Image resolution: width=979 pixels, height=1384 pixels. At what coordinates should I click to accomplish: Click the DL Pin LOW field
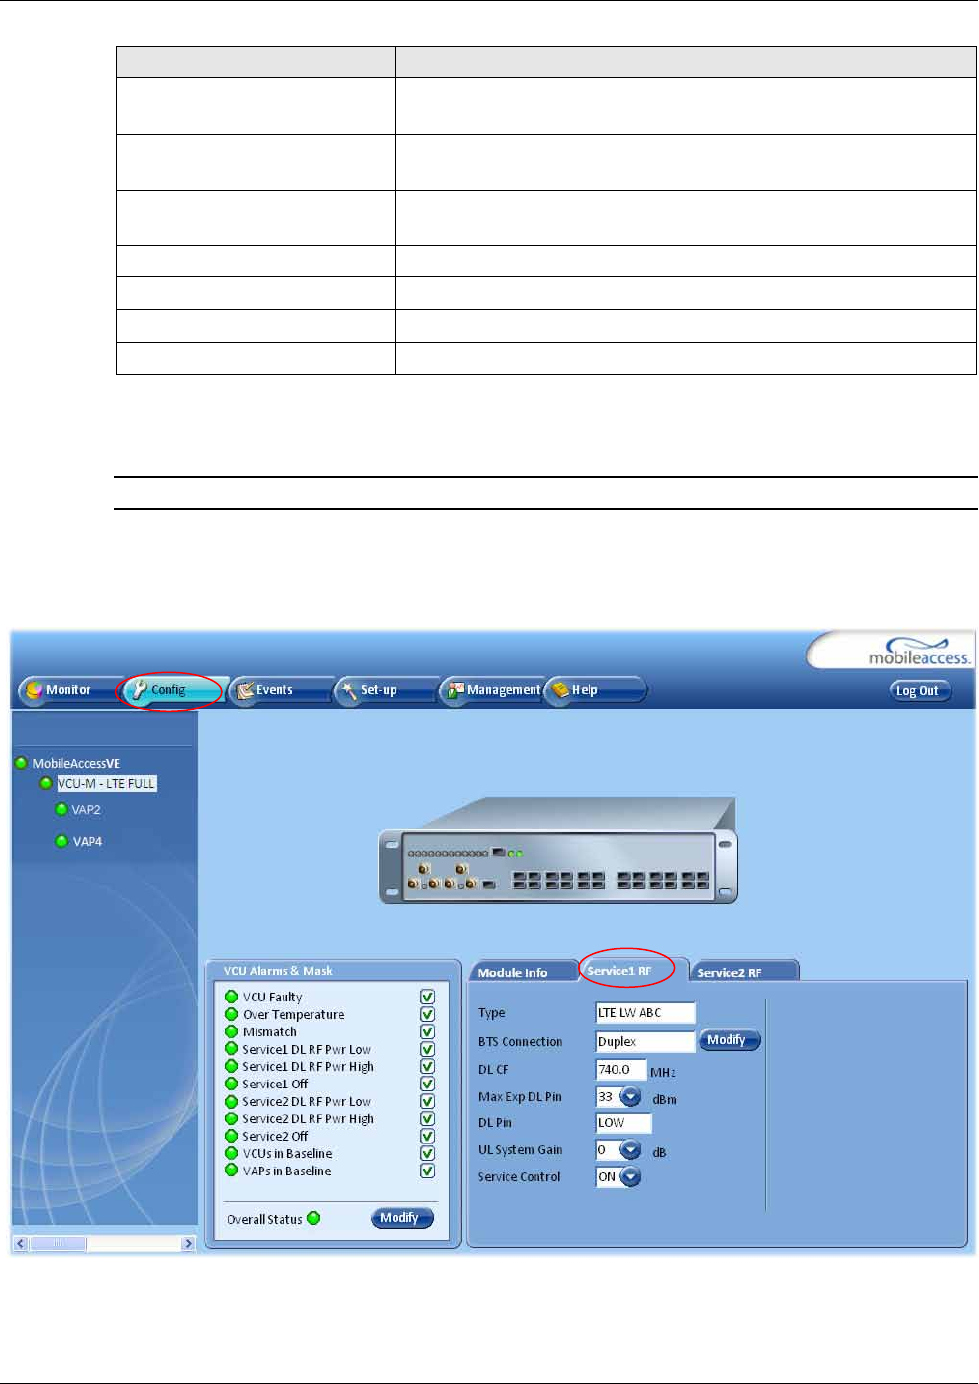tap(623, 1123)
